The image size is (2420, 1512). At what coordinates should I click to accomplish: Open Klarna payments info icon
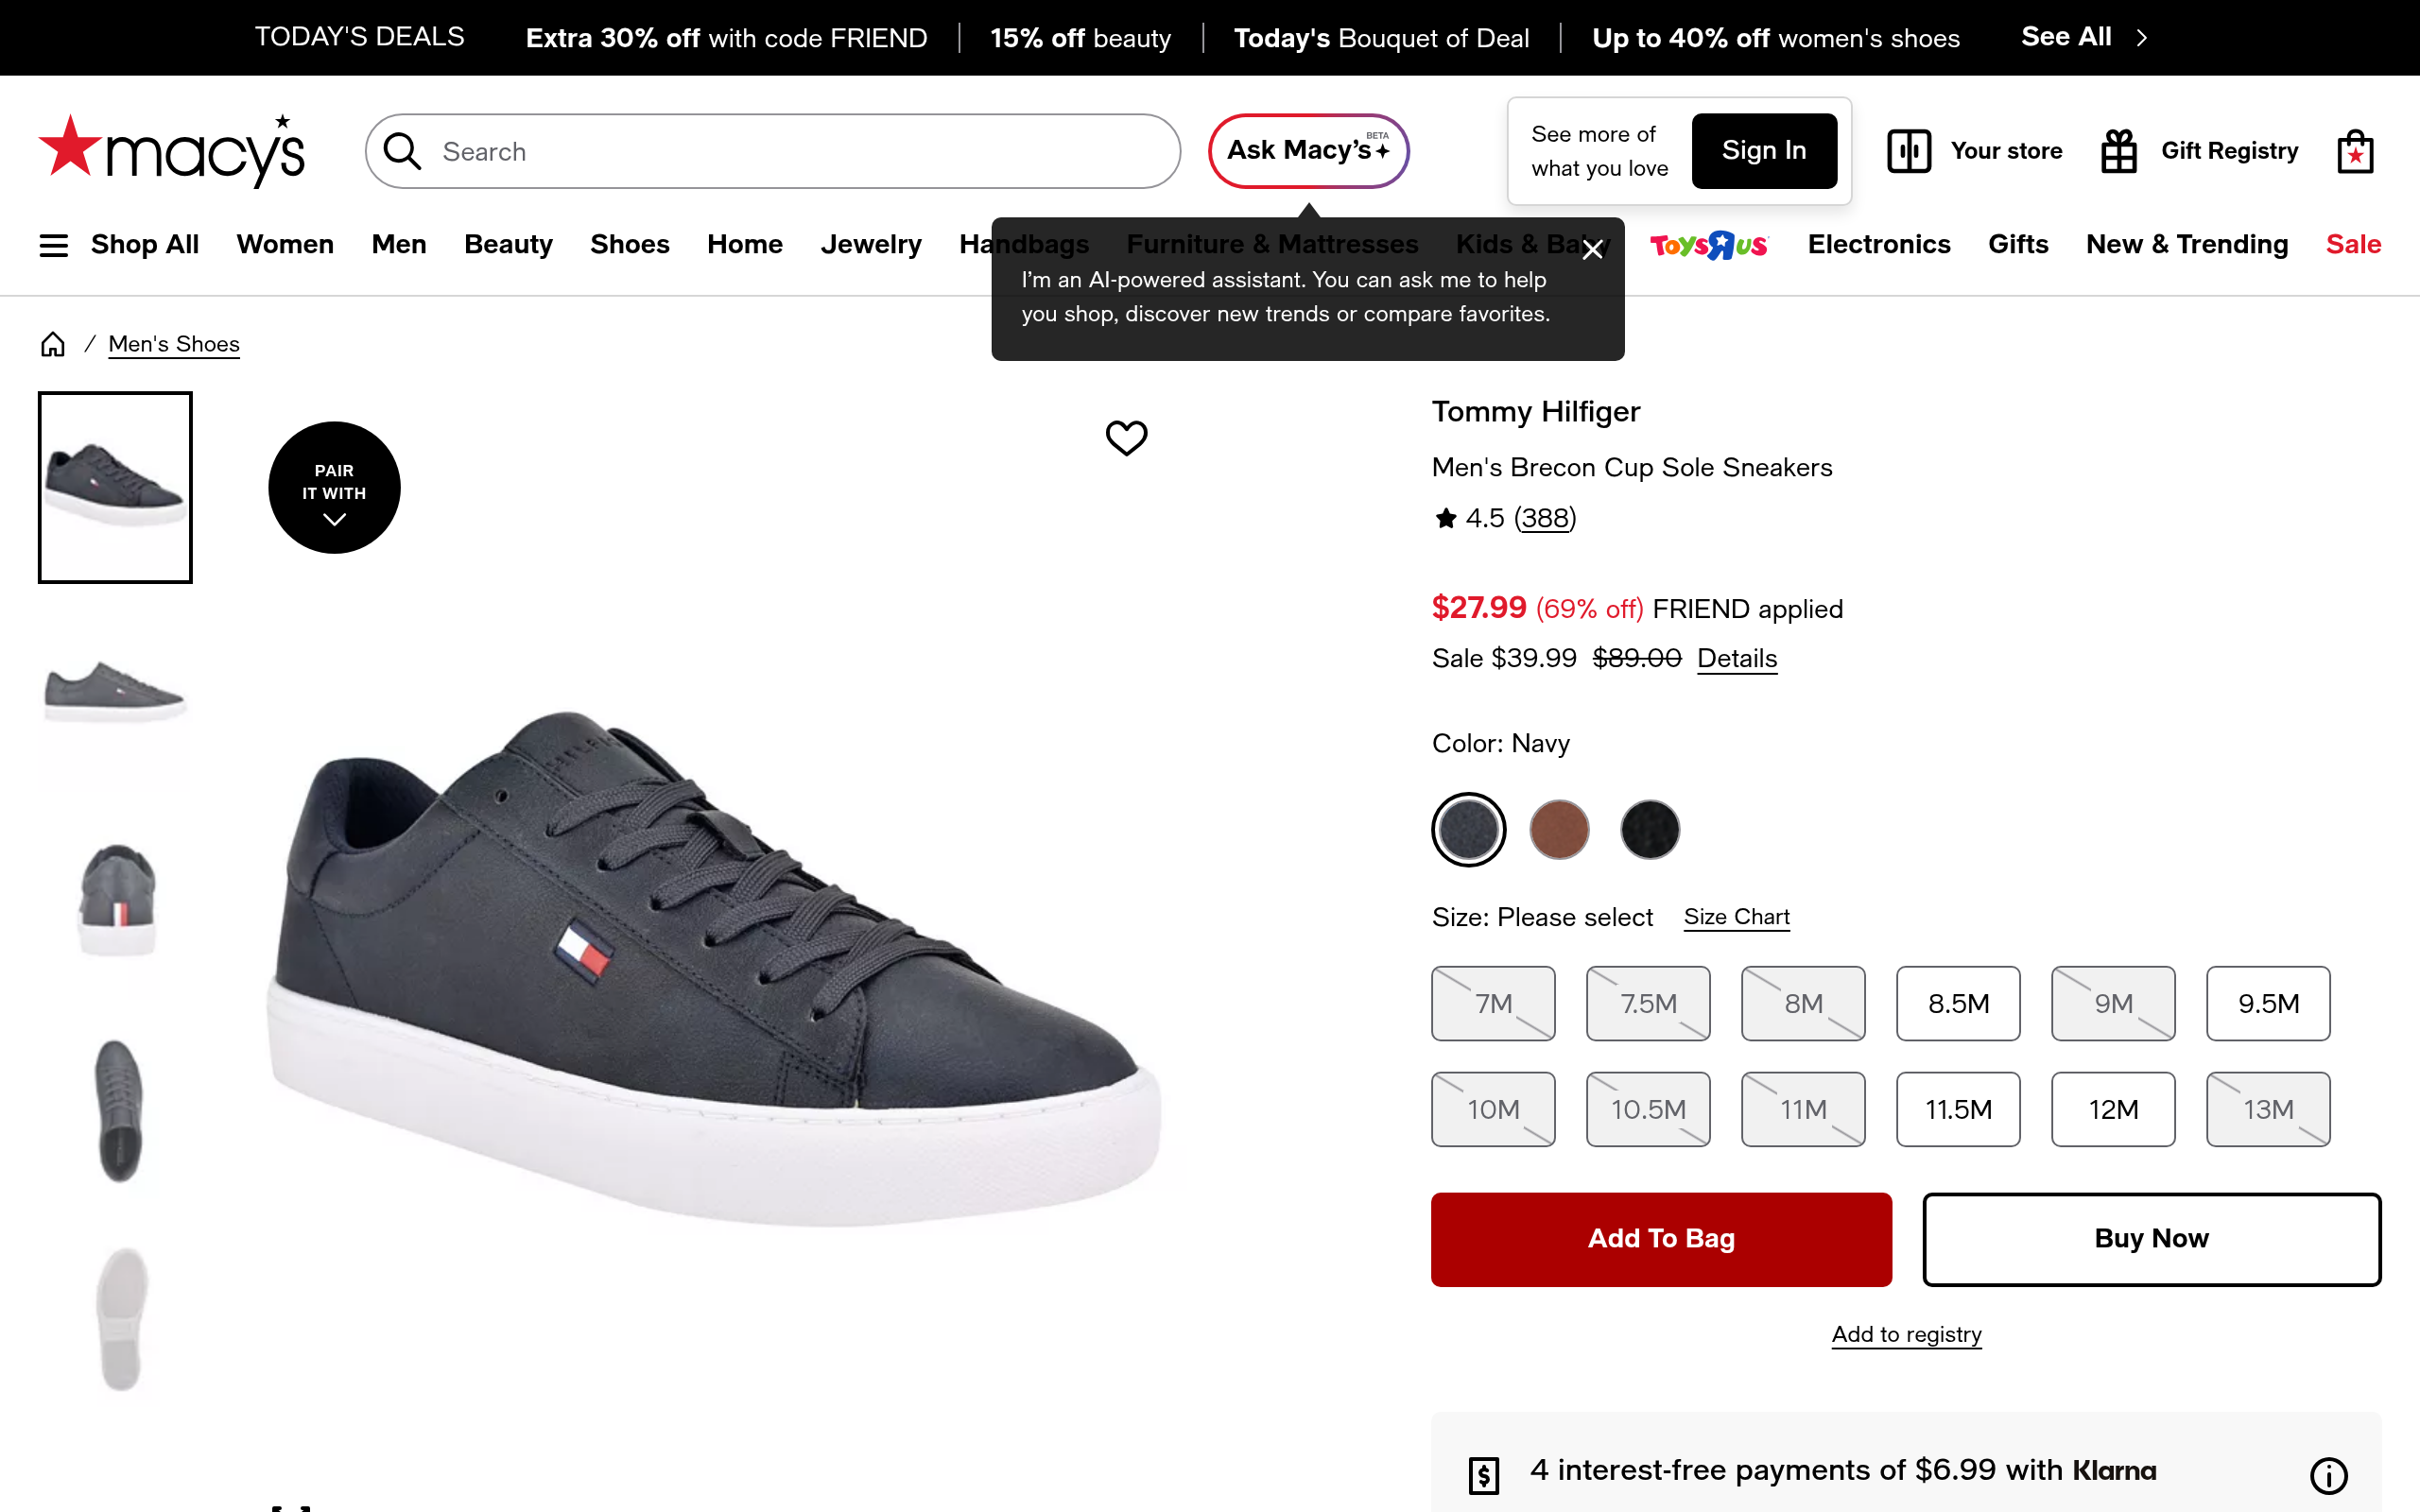[2328, 1474]
